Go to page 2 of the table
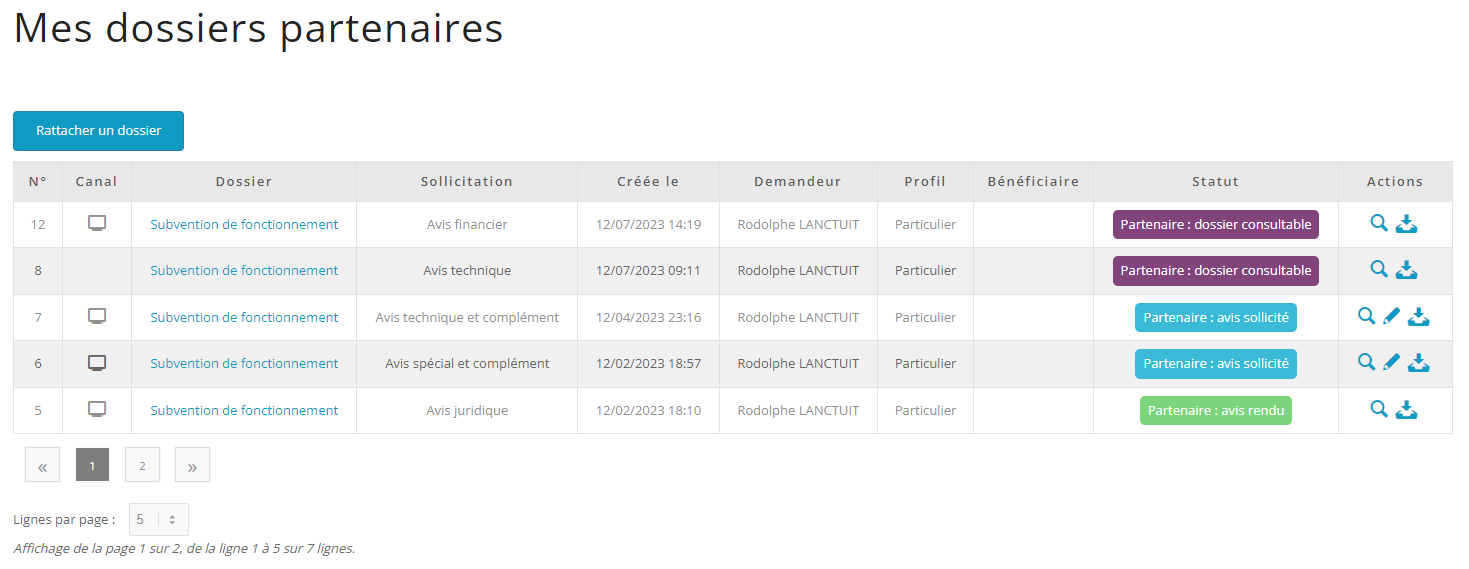1469x569 pixels. (x=142, y=465)
